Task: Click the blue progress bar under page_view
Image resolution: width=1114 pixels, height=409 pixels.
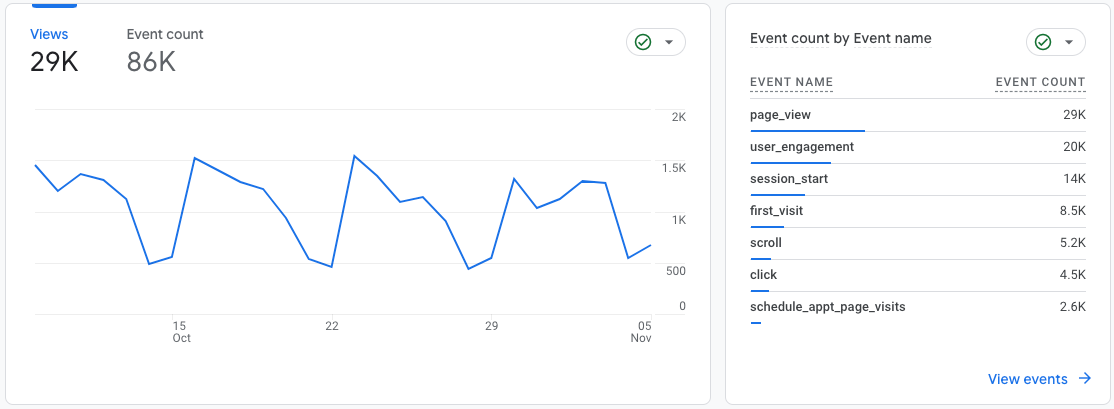Action: click(x=807, y=131)
